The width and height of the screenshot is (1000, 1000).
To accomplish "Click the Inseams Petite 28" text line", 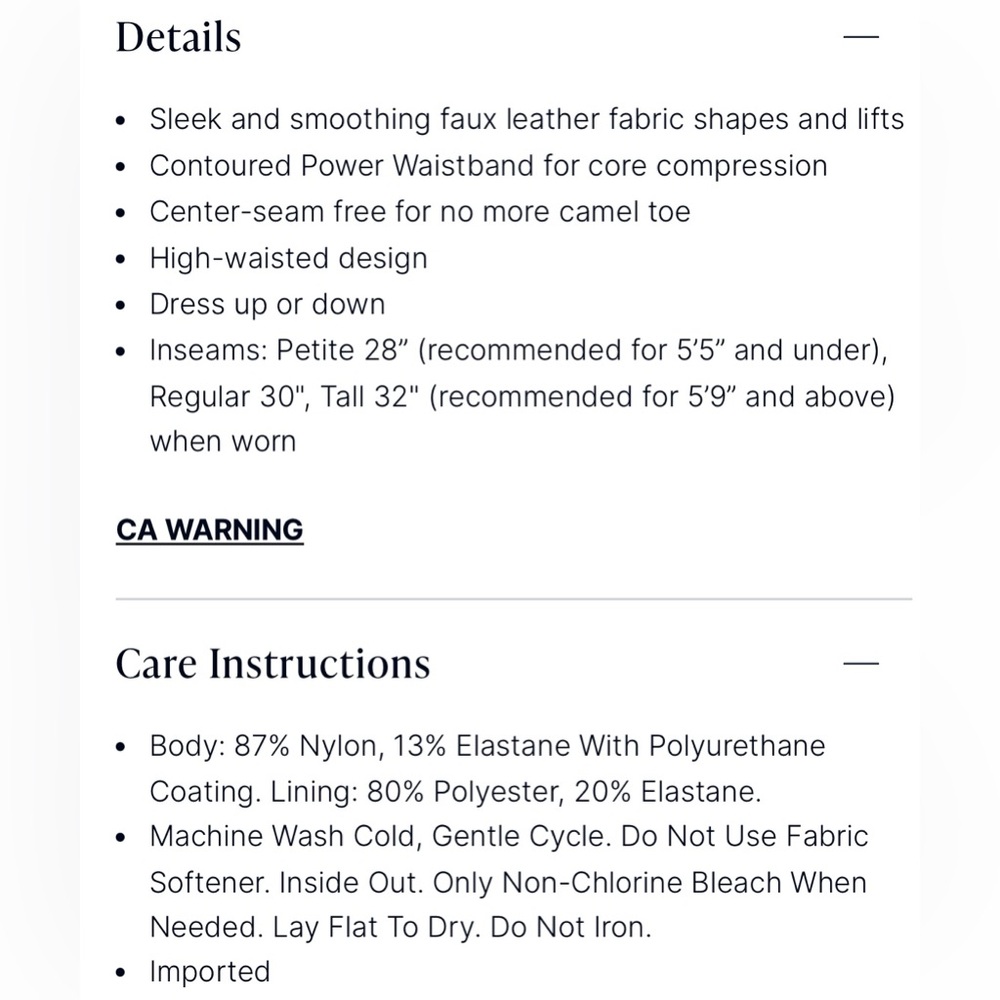I will [518, 350].
